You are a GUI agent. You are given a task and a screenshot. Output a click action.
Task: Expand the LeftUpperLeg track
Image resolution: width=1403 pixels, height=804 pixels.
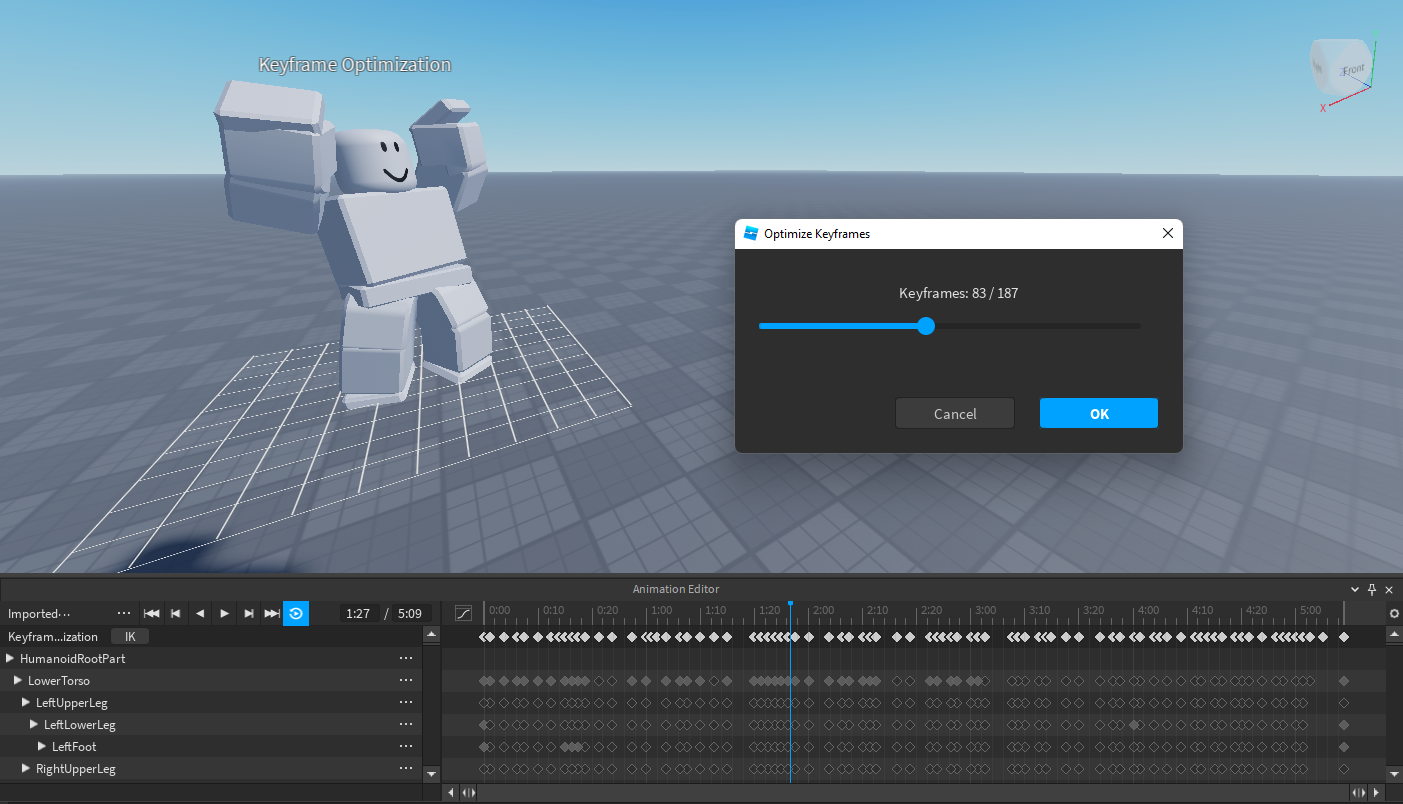tap(25, 702)
